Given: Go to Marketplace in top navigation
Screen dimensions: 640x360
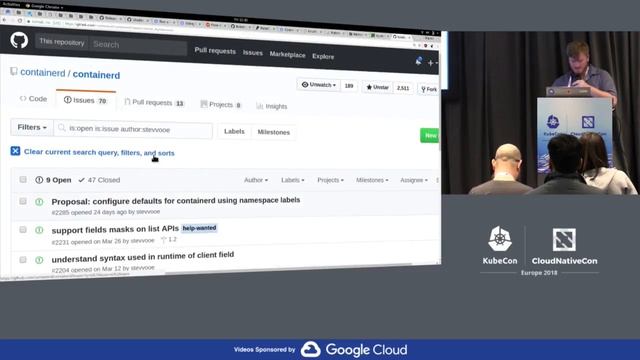Looking at the screenshot, I should pyautogui.click(x=287, y=54).
